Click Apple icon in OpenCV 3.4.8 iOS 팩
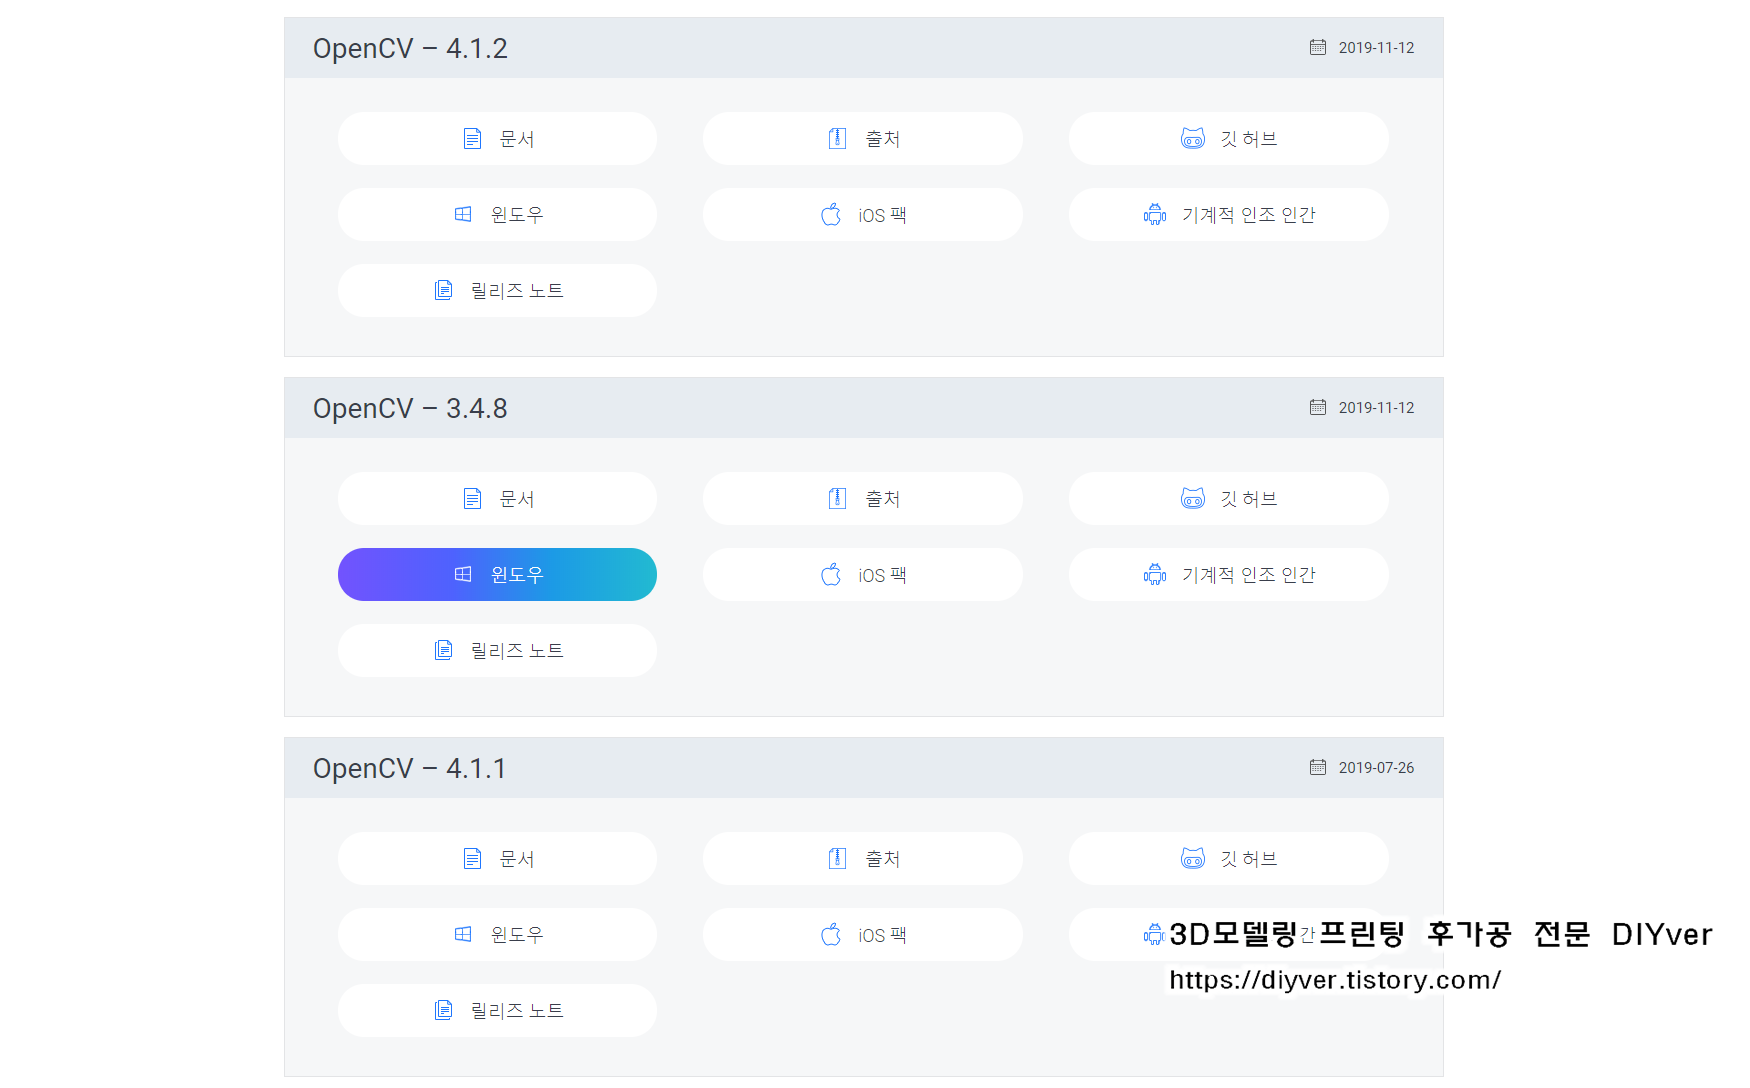Viewport: 1750px width, 1088px height. (x=831, y=574)
